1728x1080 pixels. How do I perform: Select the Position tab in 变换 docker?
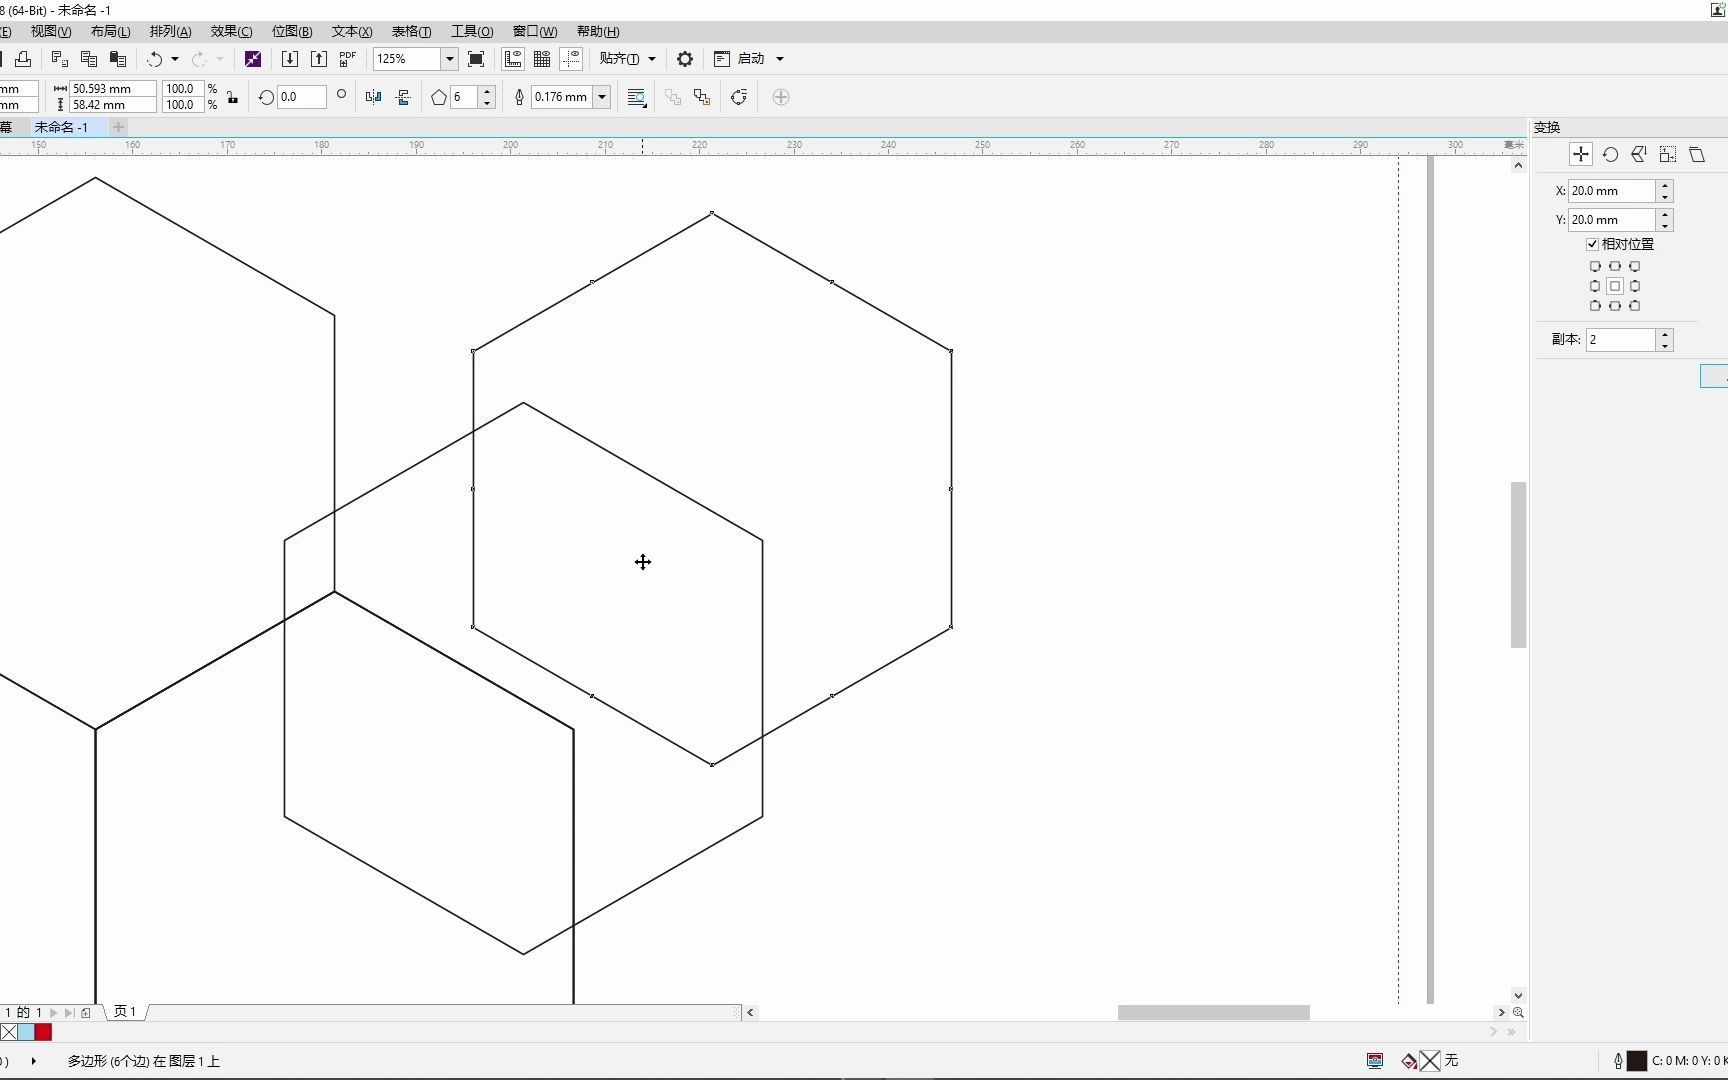click(x=1581, y=154)
